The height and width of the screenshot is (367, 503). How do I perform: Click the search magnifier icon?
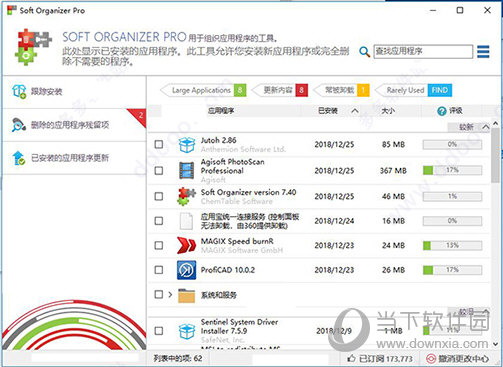click(364, 52)
